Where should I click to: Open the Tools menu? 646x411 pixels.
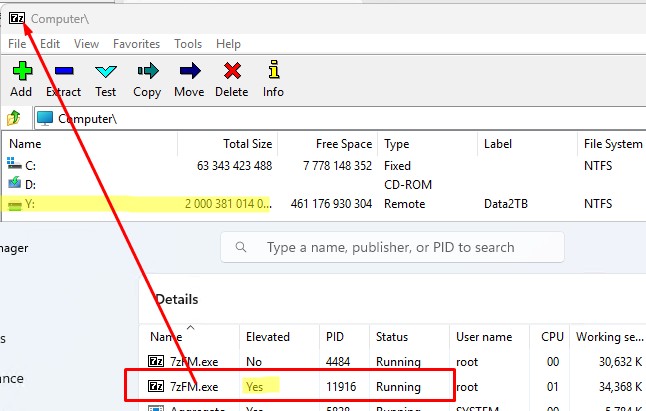188,44
